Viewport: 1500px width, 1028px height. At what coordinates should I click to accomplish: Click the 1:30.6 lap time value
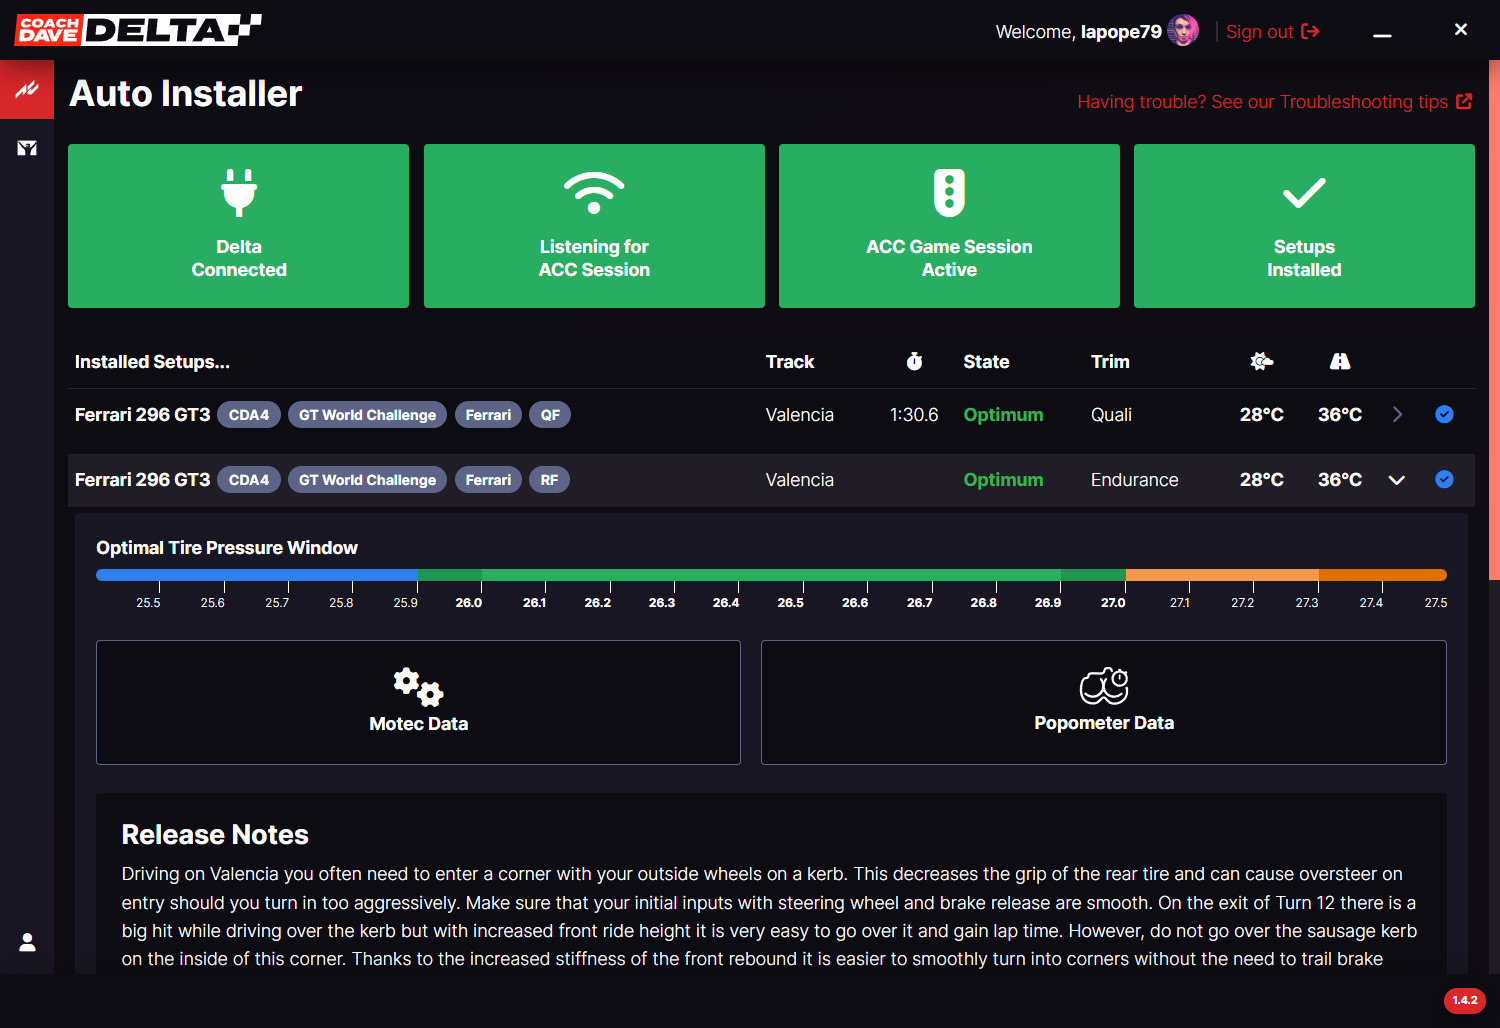tap(914, 415)
